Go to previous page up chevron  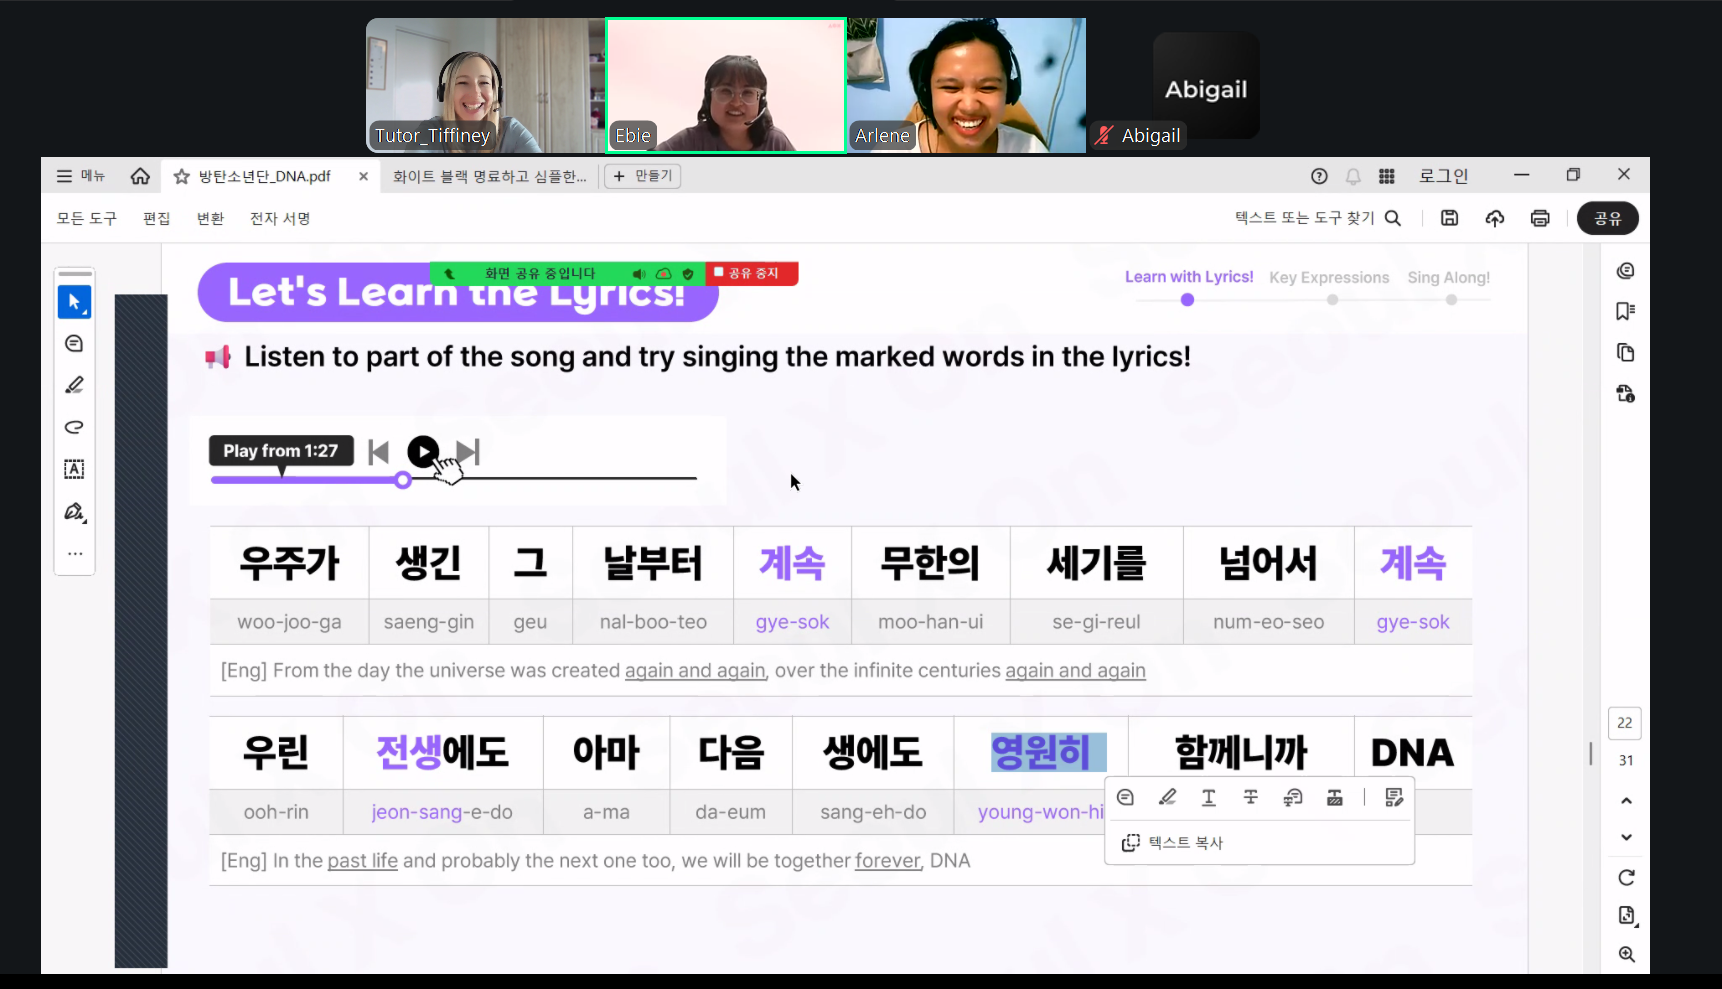pos(1626,801)
